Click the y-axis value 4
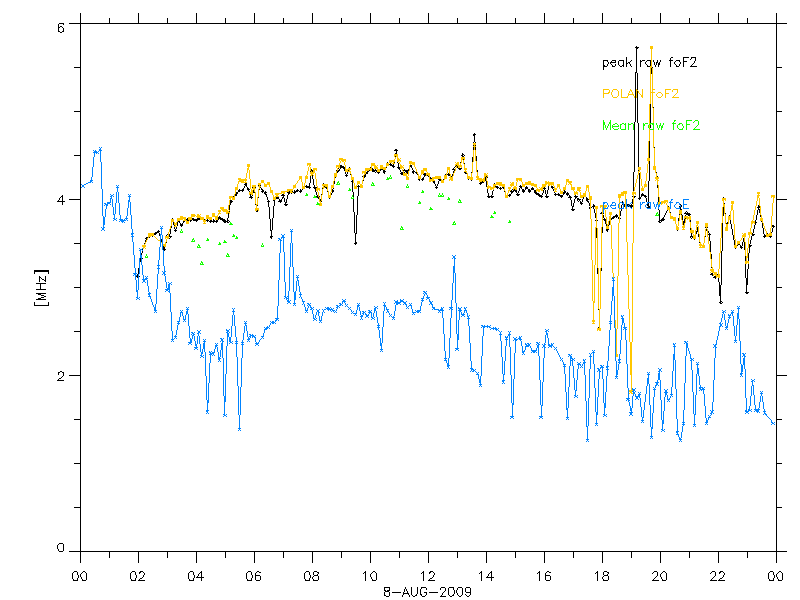The image size is (800, 600). [61, 199]
